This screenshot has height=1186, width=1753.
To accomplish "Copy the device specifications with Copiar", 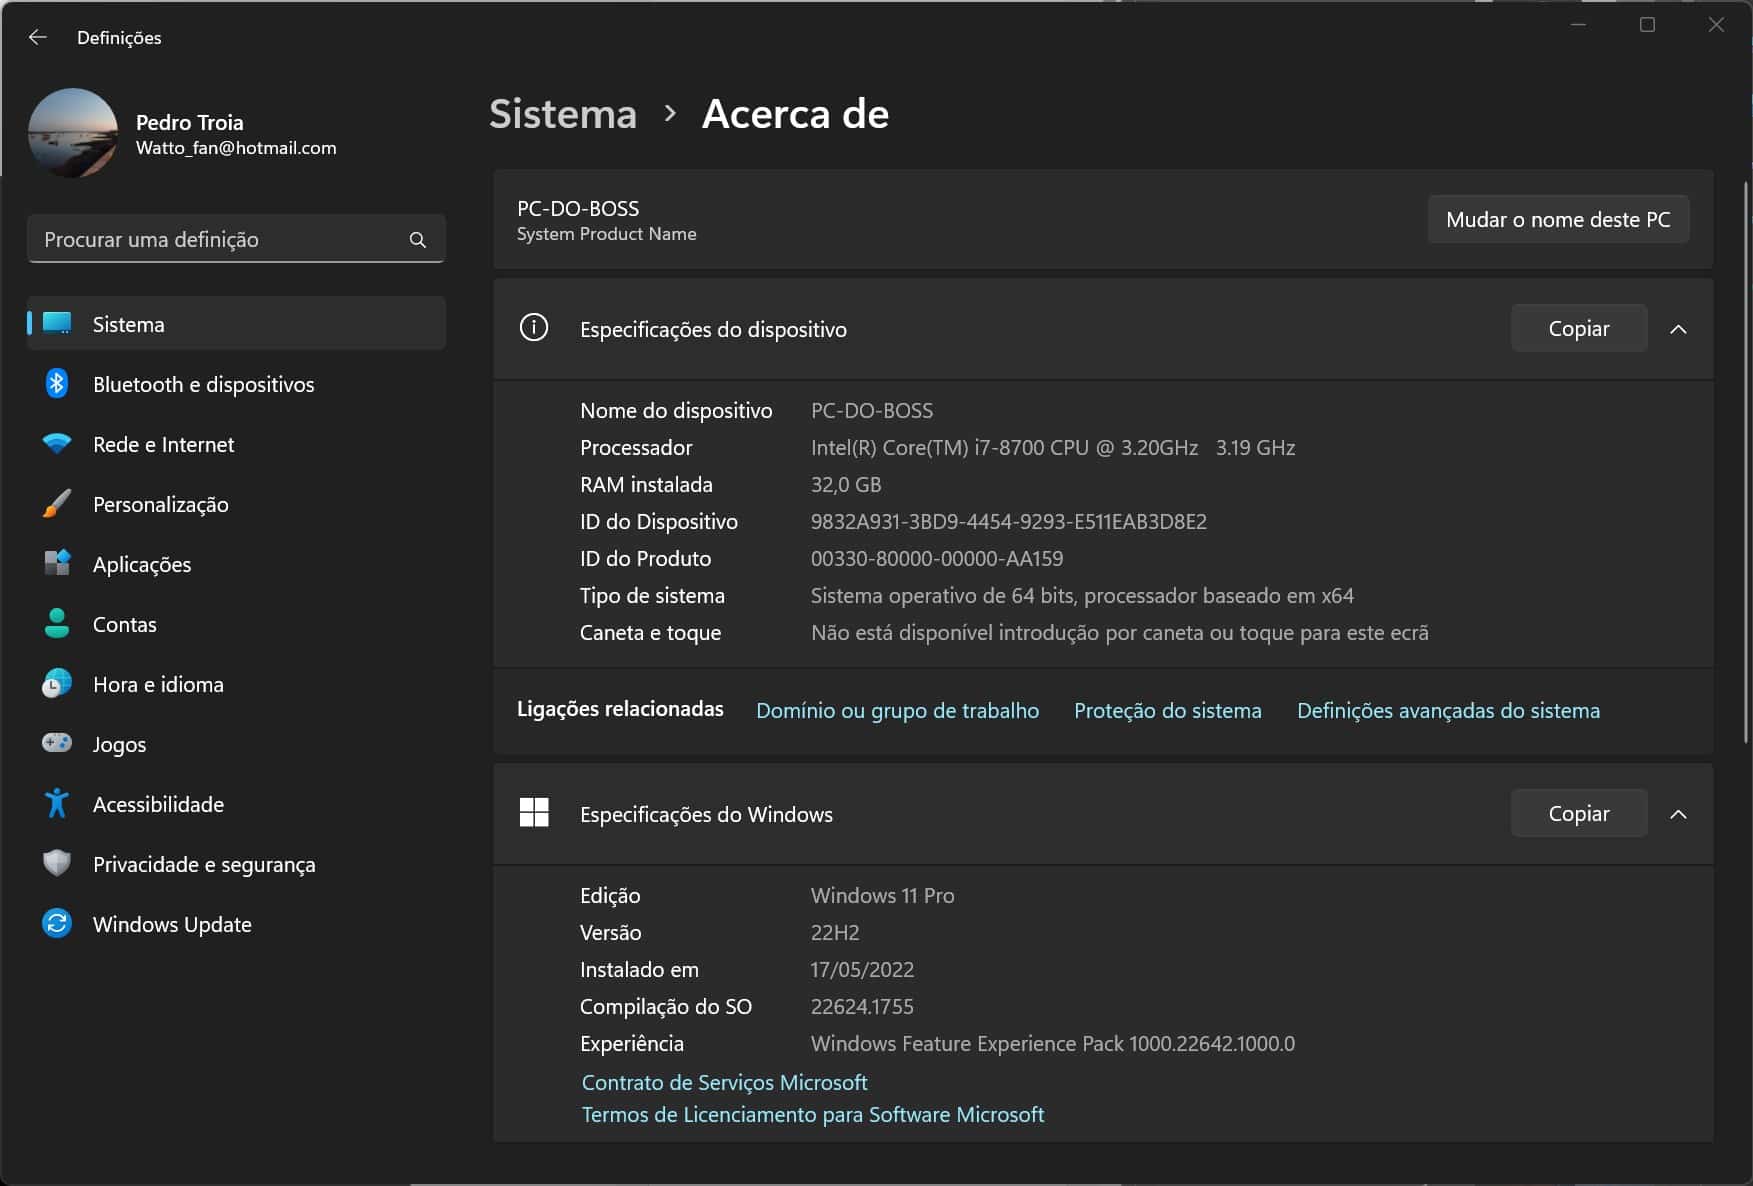I will 1578,329.
